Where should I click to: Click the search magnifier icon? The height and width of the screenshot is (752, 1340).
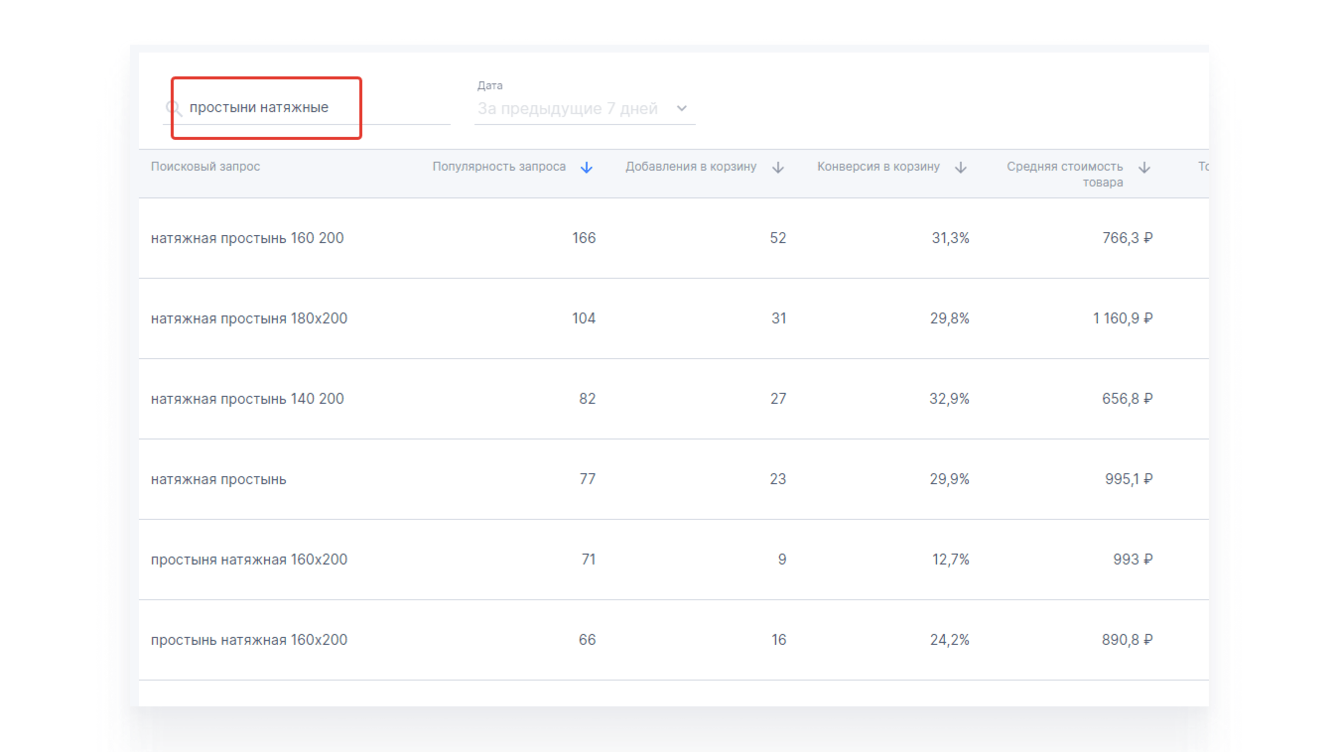point(174,108)
